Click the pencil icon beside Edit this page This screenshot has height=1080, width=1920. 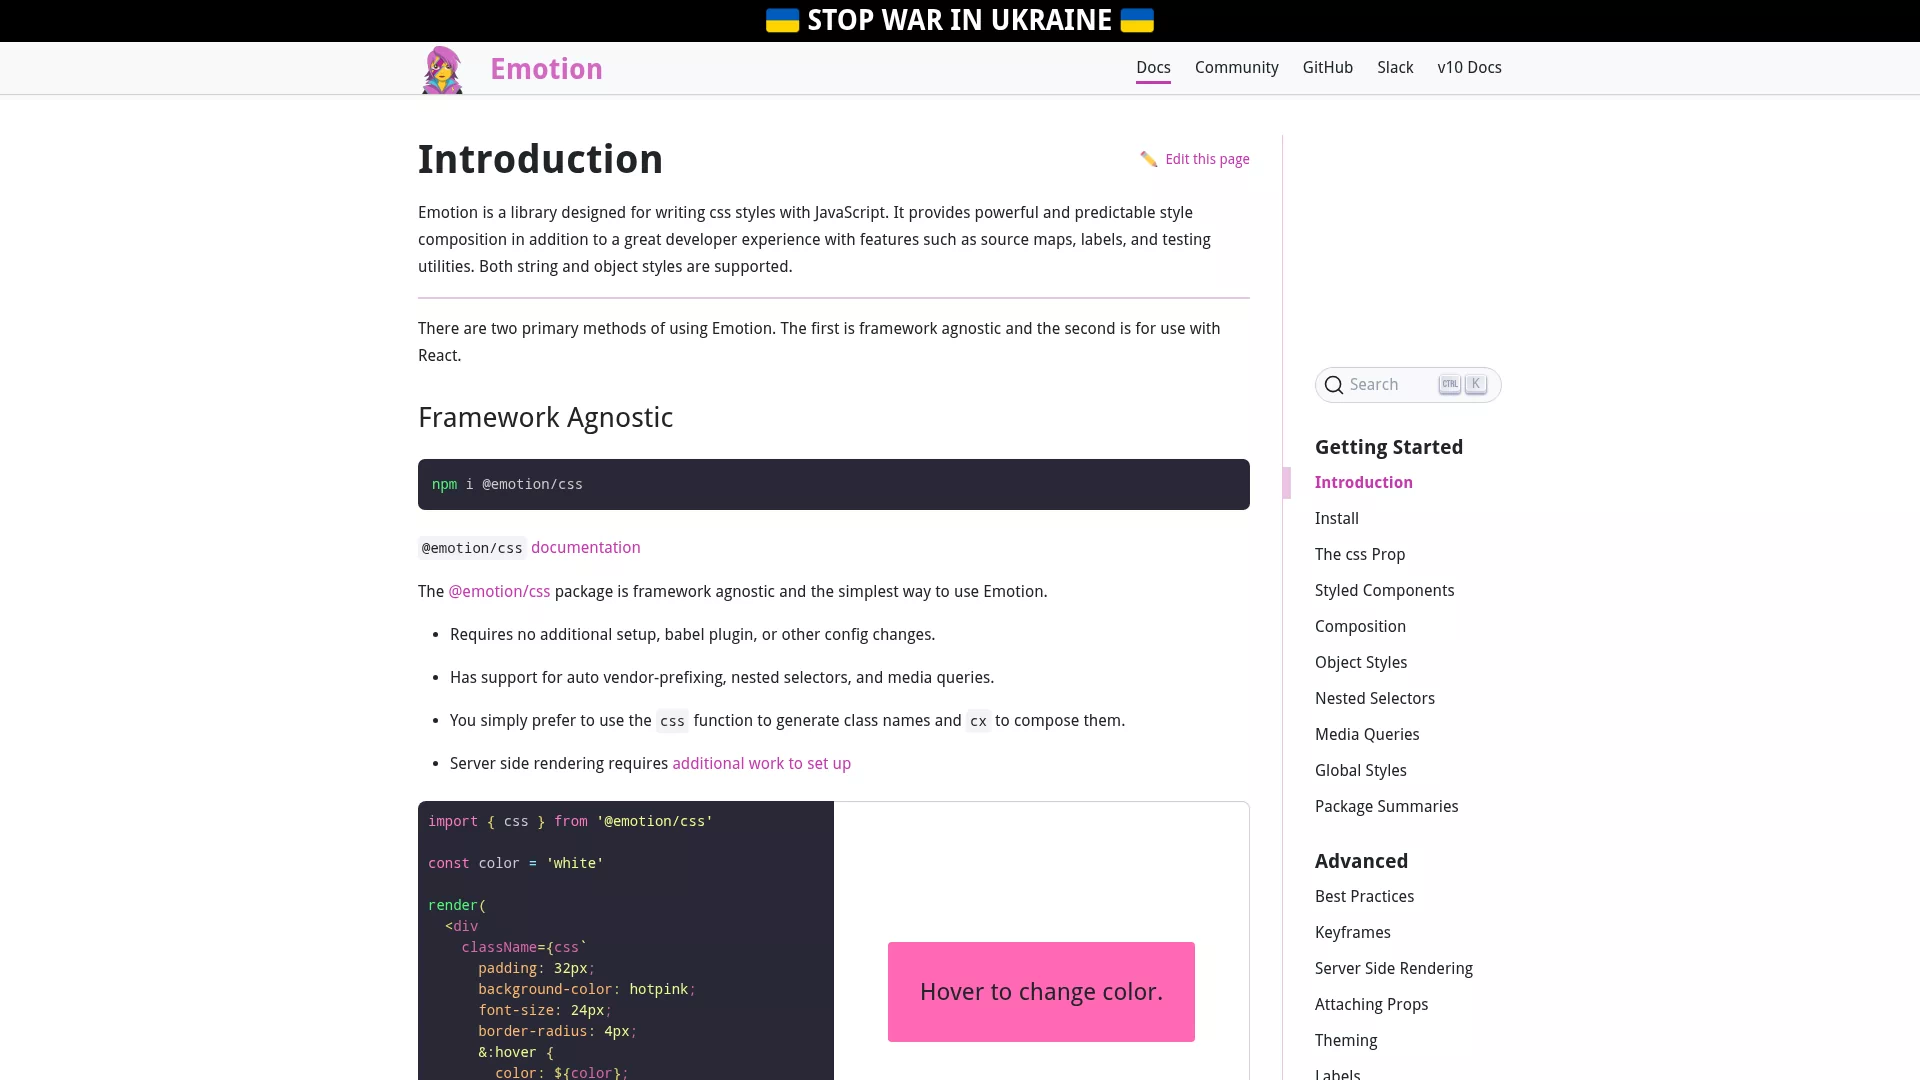tap(1148, 160)
